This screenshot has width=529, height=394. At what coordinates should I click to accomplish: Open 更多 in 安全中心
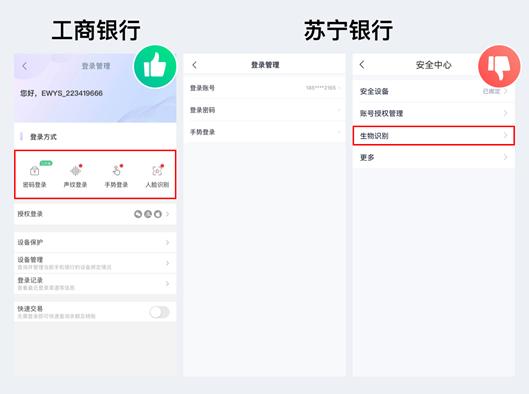pos(434,157)
